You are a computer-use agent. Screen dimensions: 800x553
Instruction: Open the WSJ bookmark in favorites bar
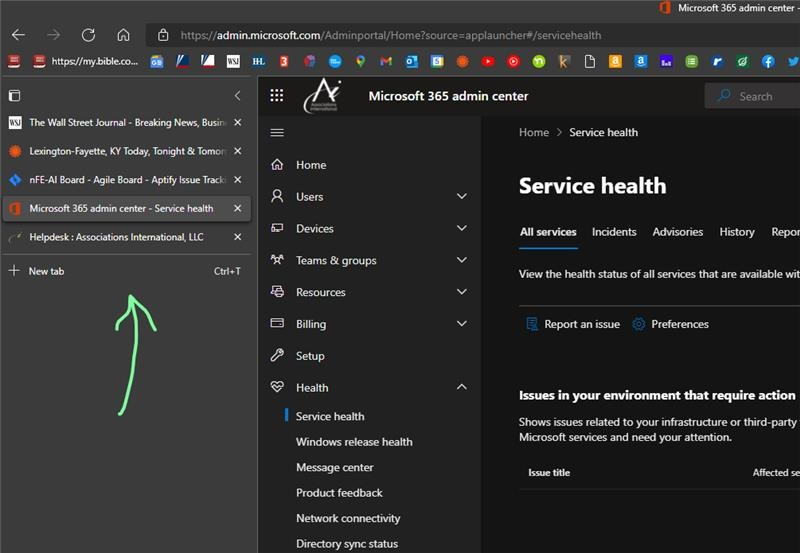point(233,61)
